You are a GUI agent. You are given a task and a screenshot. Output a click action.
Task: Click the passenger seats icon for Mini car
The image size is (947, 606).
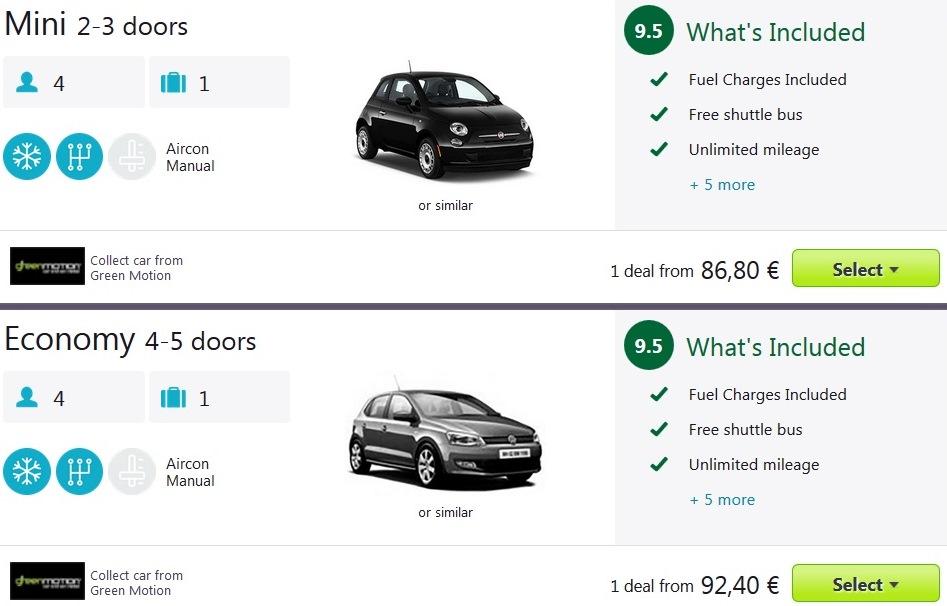click(x=27, y=83)
